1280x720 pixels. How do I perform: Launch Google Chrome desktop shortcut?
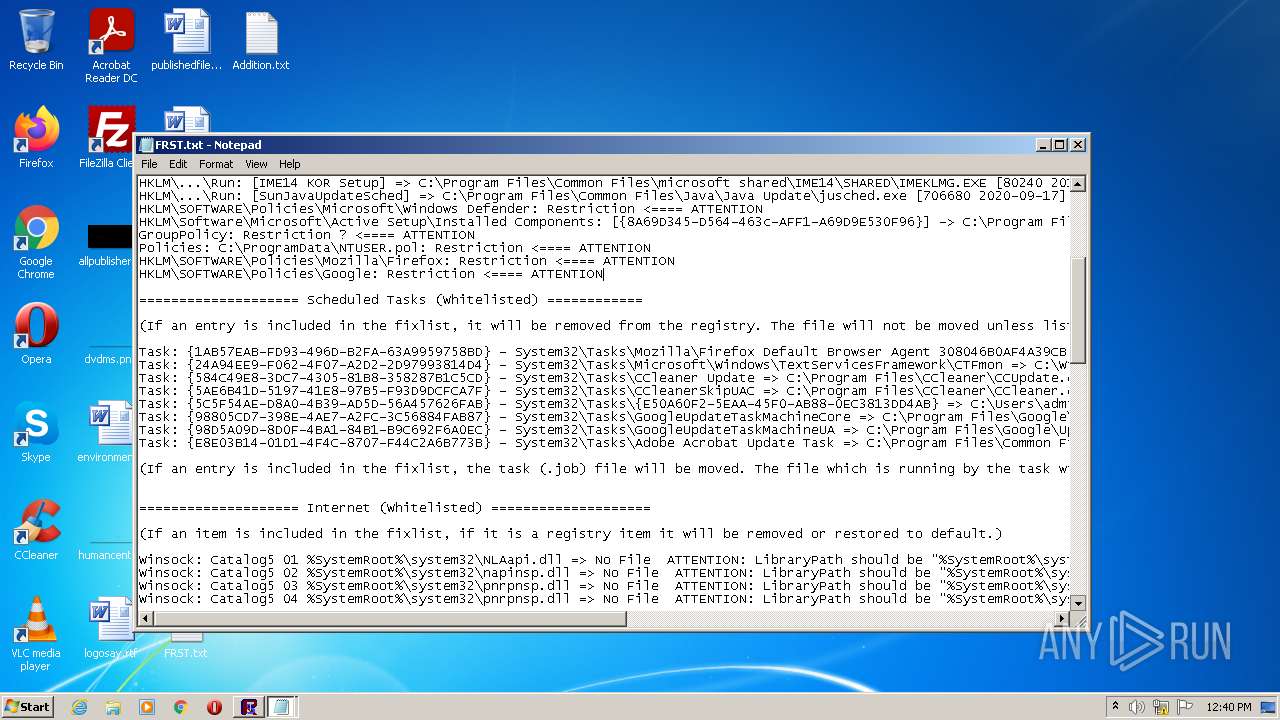(36, 242)
